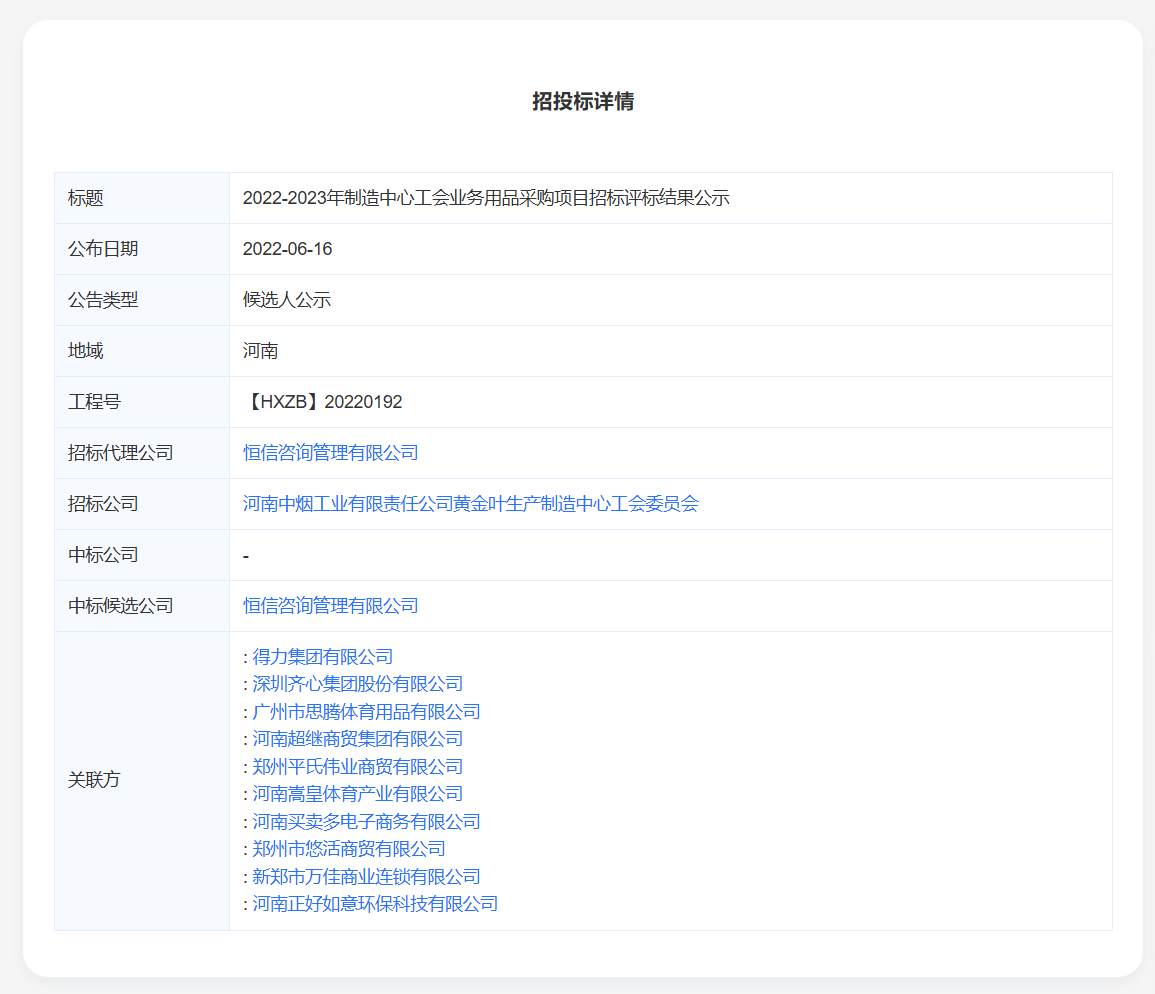Open 河南买卖多电子商务有限公司 link
Image resolution: width=1155 pixels, height=994 pixels.
pyautogui.click(x=366, y=822)
